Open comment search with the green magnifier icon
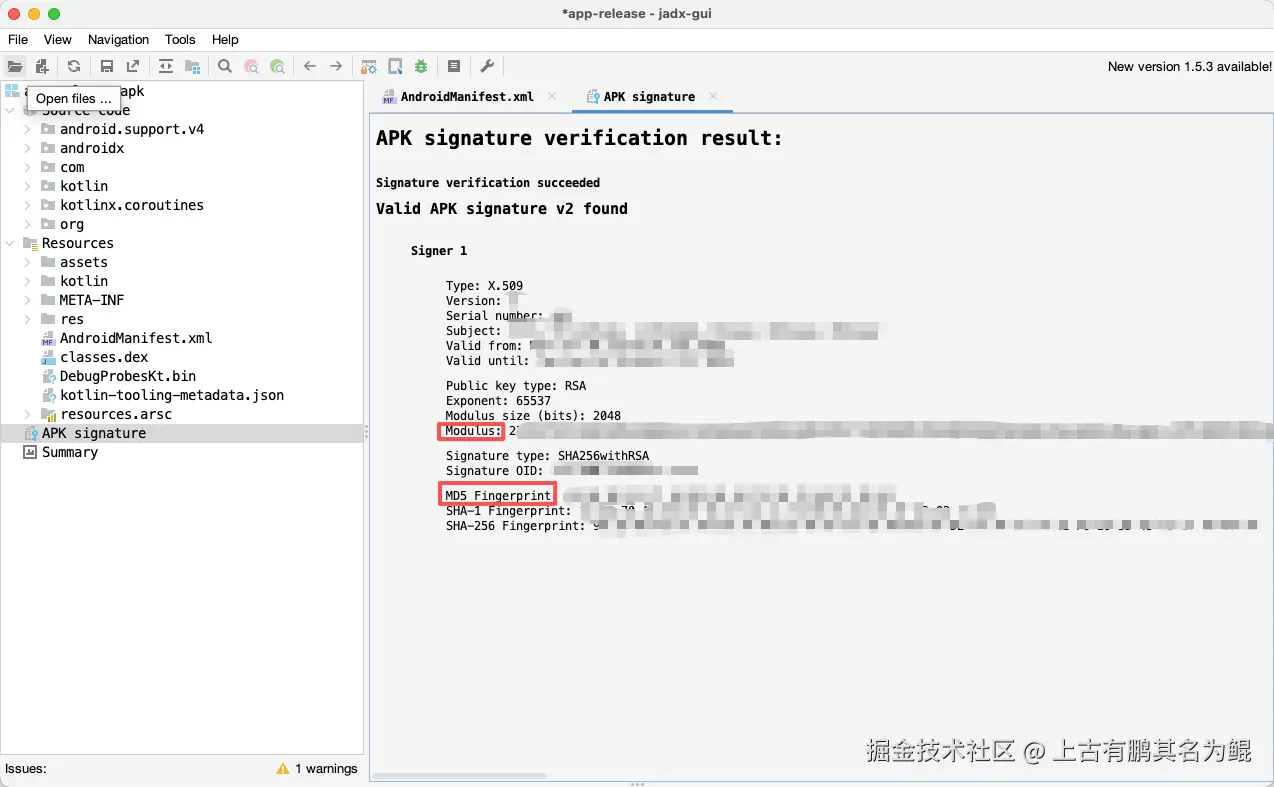1274x787 pixels. (278, 66)
